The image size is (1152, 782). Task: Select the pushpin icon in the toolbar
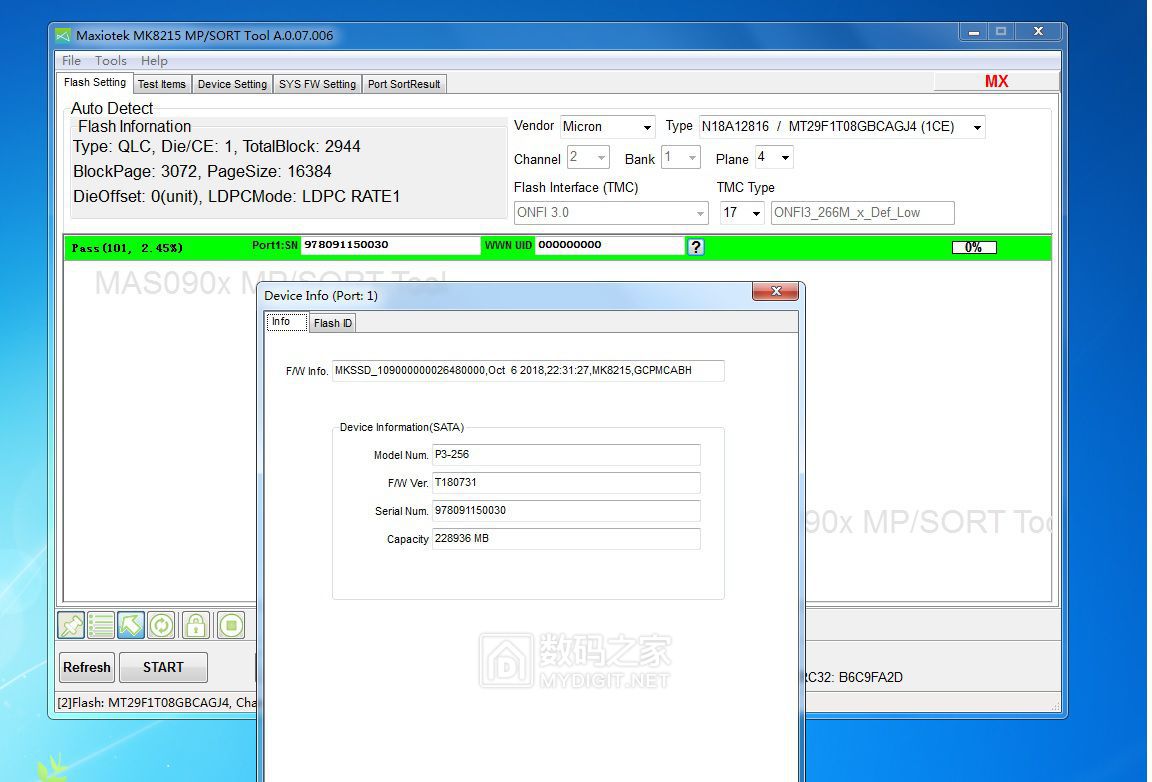pos(70,624)
